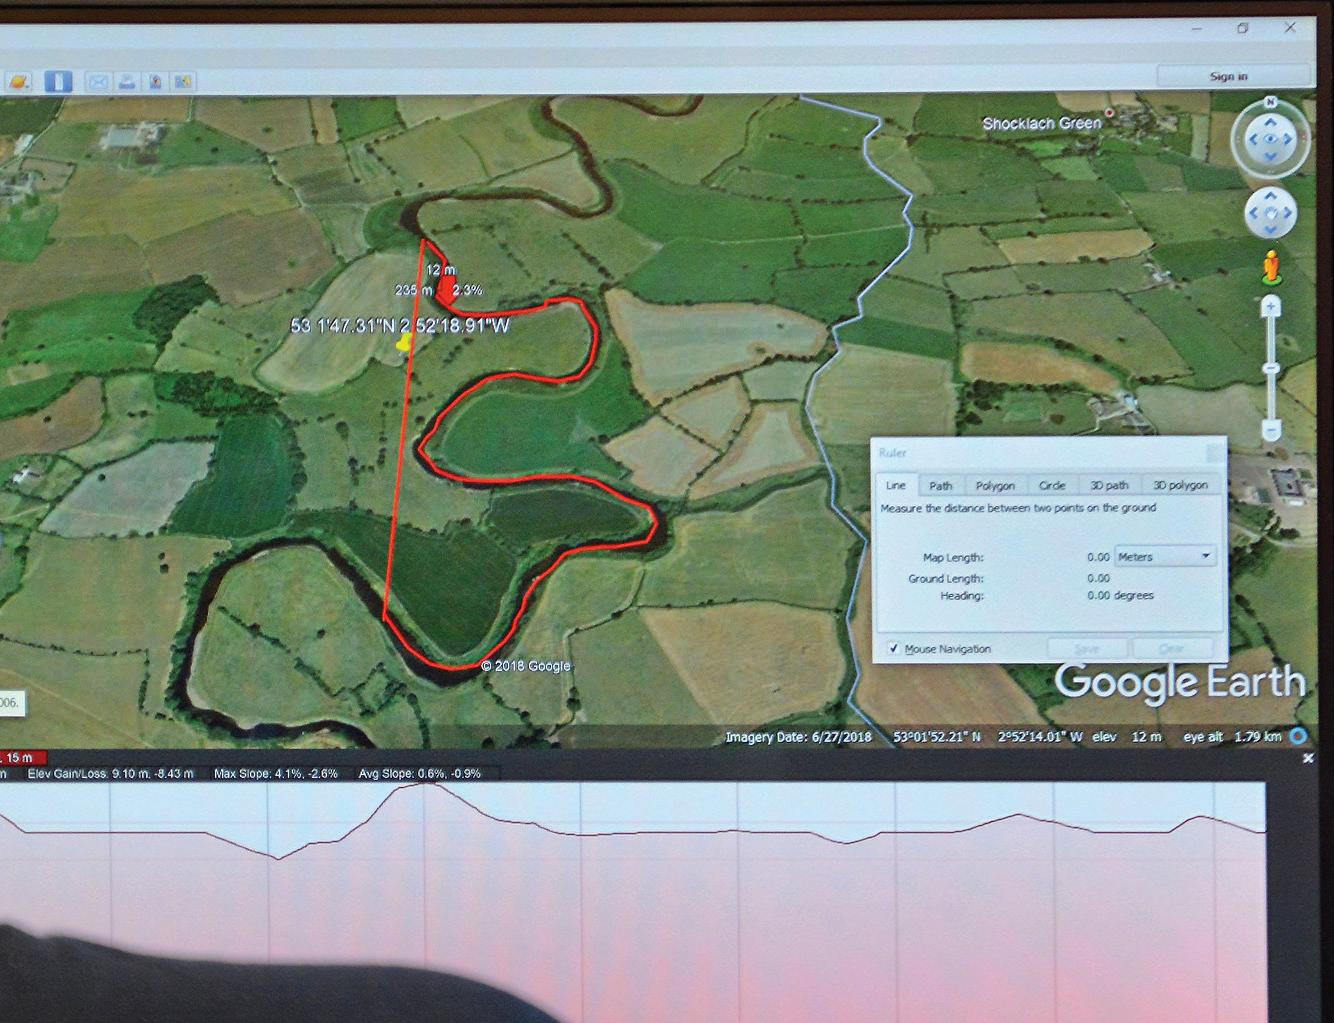Viewport: 1334px width, 1023px height.
Task: Click the Email envelope toolbar icon
Action: click(x=98, y=82)
